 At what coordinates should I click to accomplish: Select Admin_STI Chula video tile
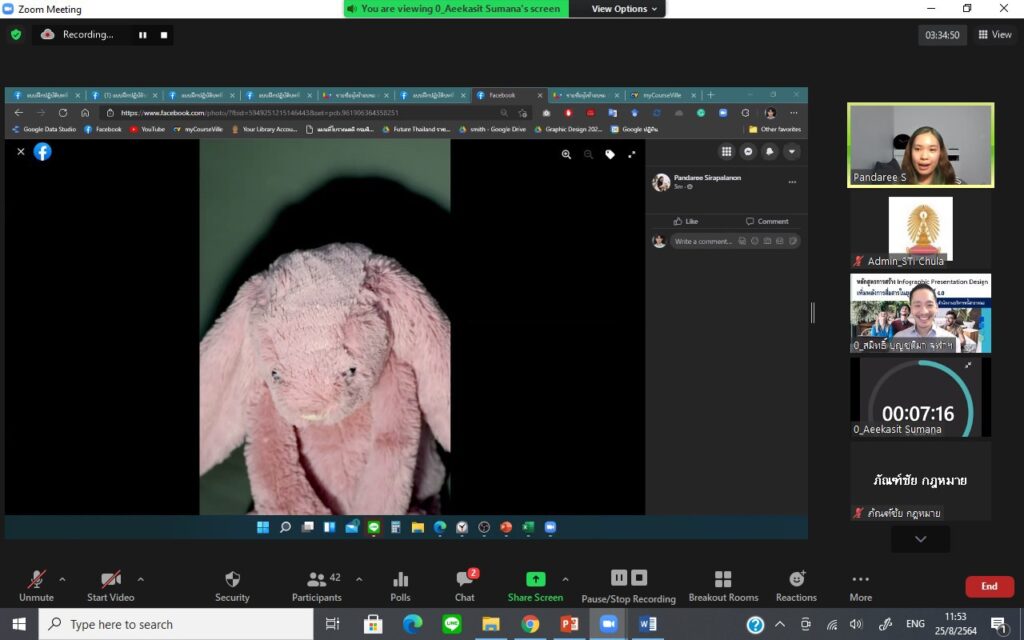point(921,231)
